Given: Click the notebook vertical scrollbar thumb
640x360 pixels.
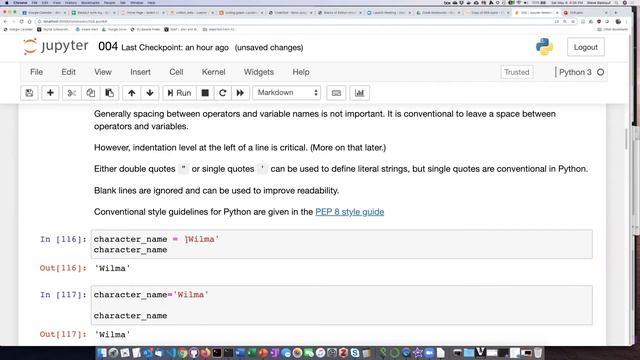Looking at the screenshot, I should click(x=625, y=139).
